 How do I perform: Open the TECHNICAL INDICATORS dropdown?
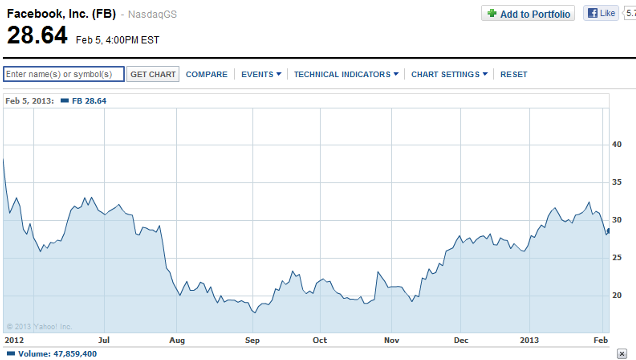346,74
